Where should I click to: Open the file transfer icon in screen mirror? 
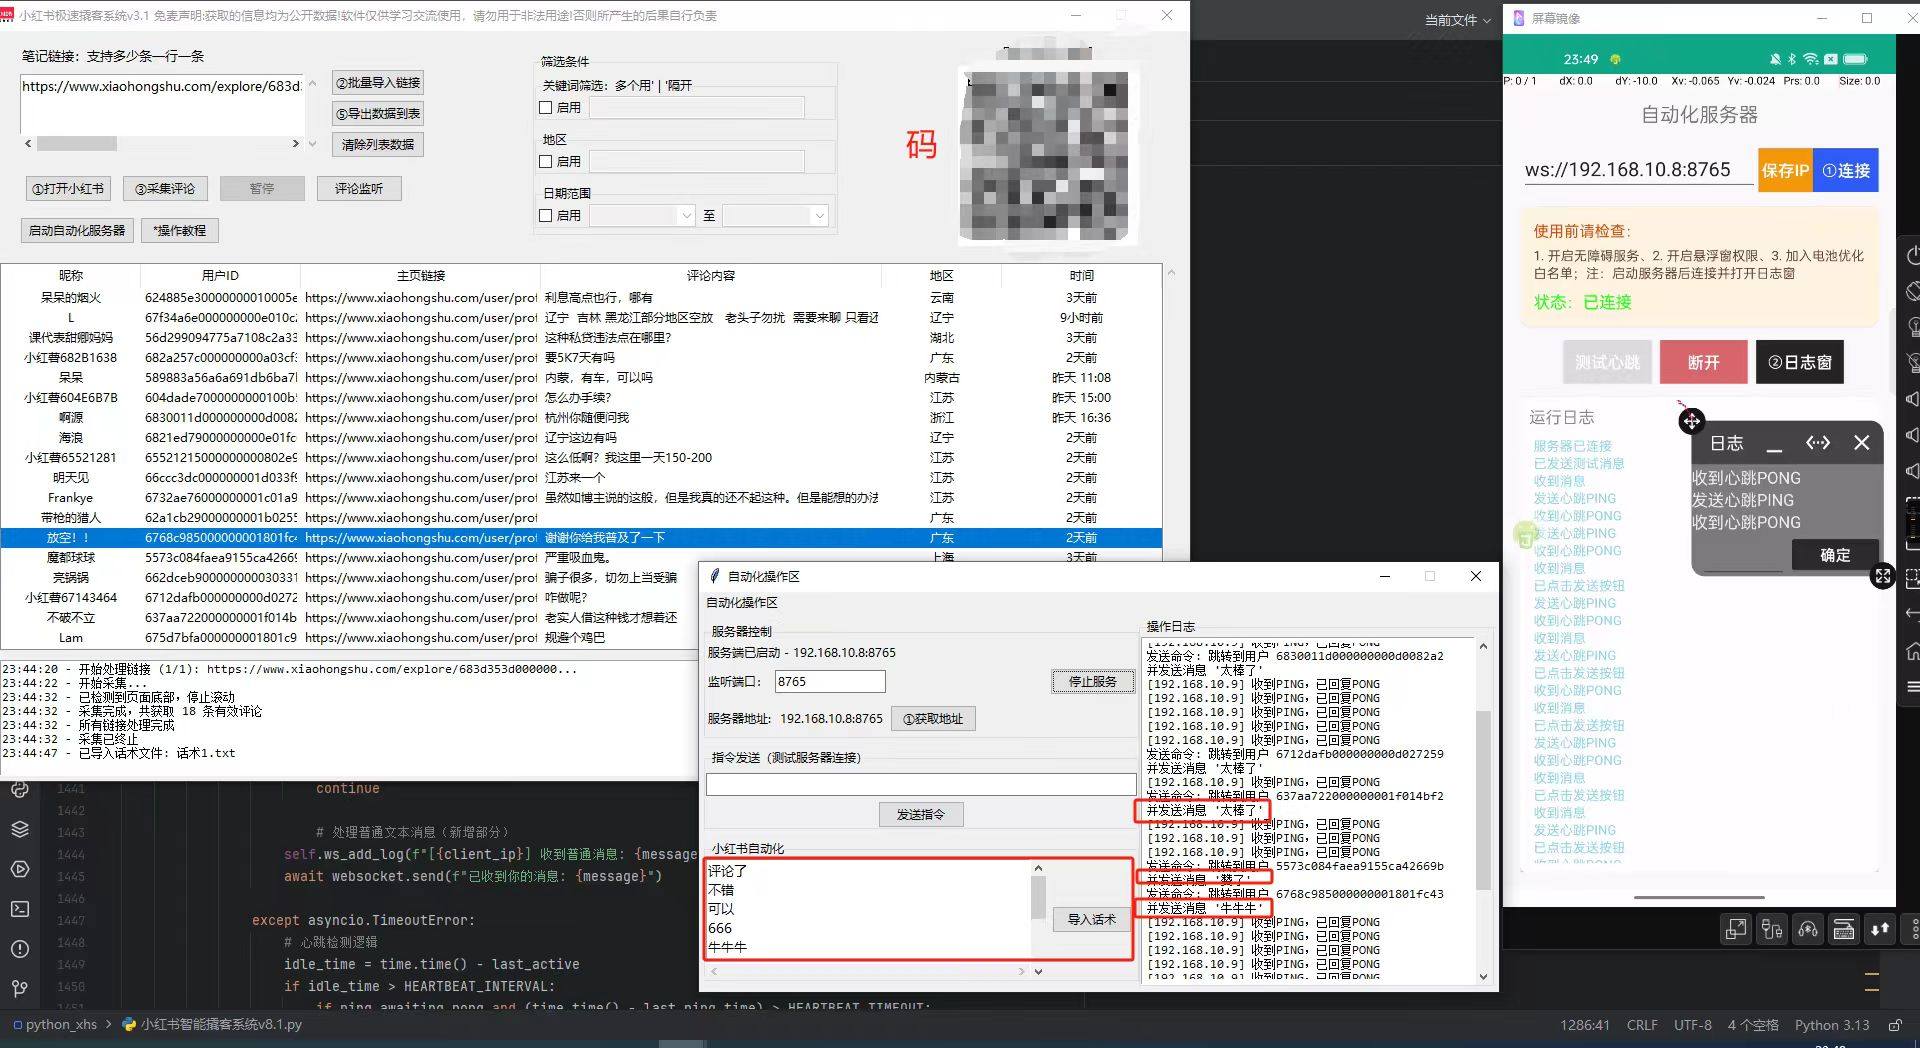[x=1879, y=929]
